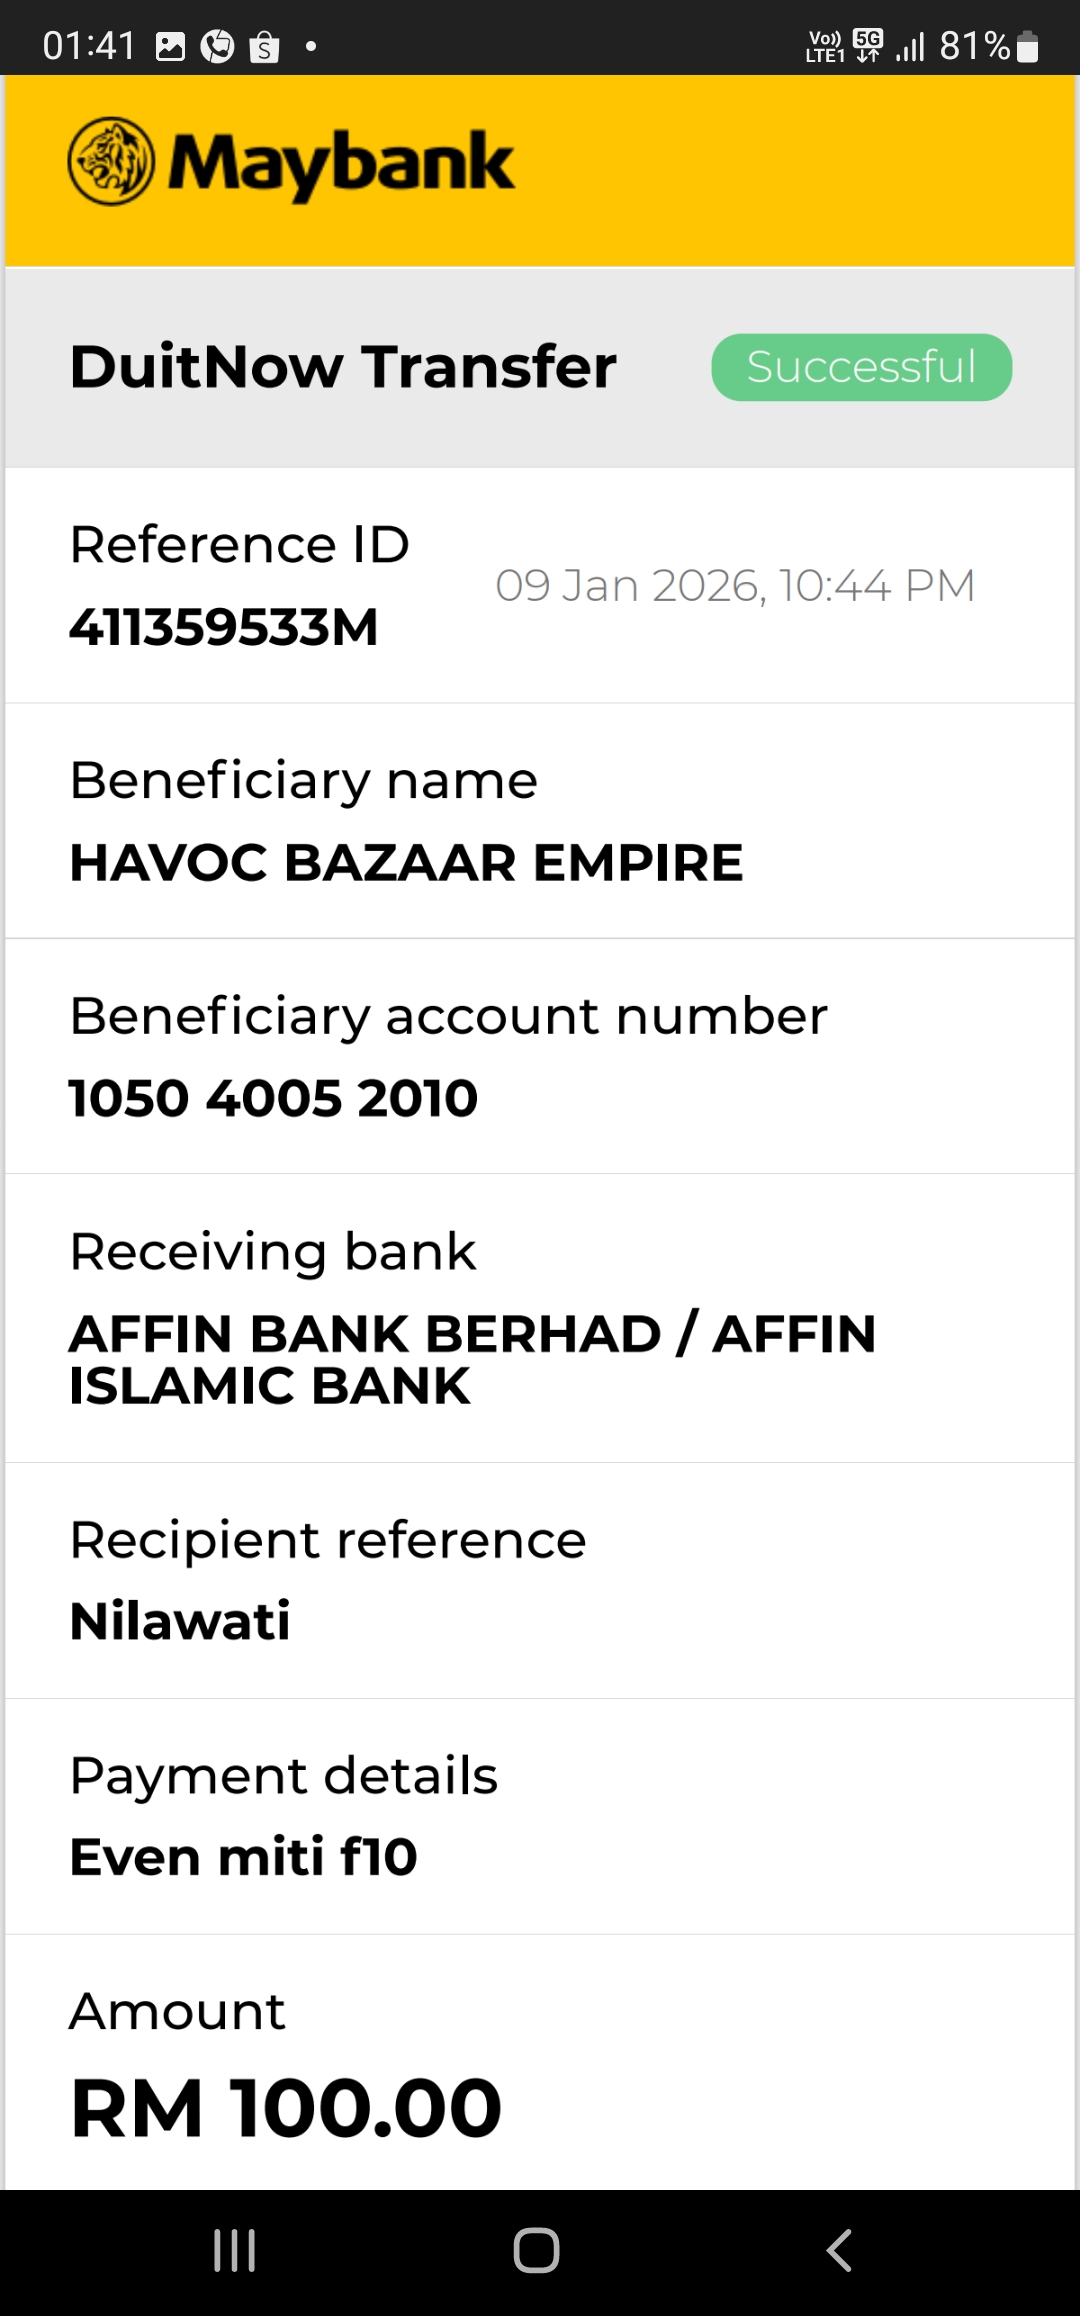Tap the battery status icon
Viewport: 1080px width, 2316px height.
pos(1027,46)
